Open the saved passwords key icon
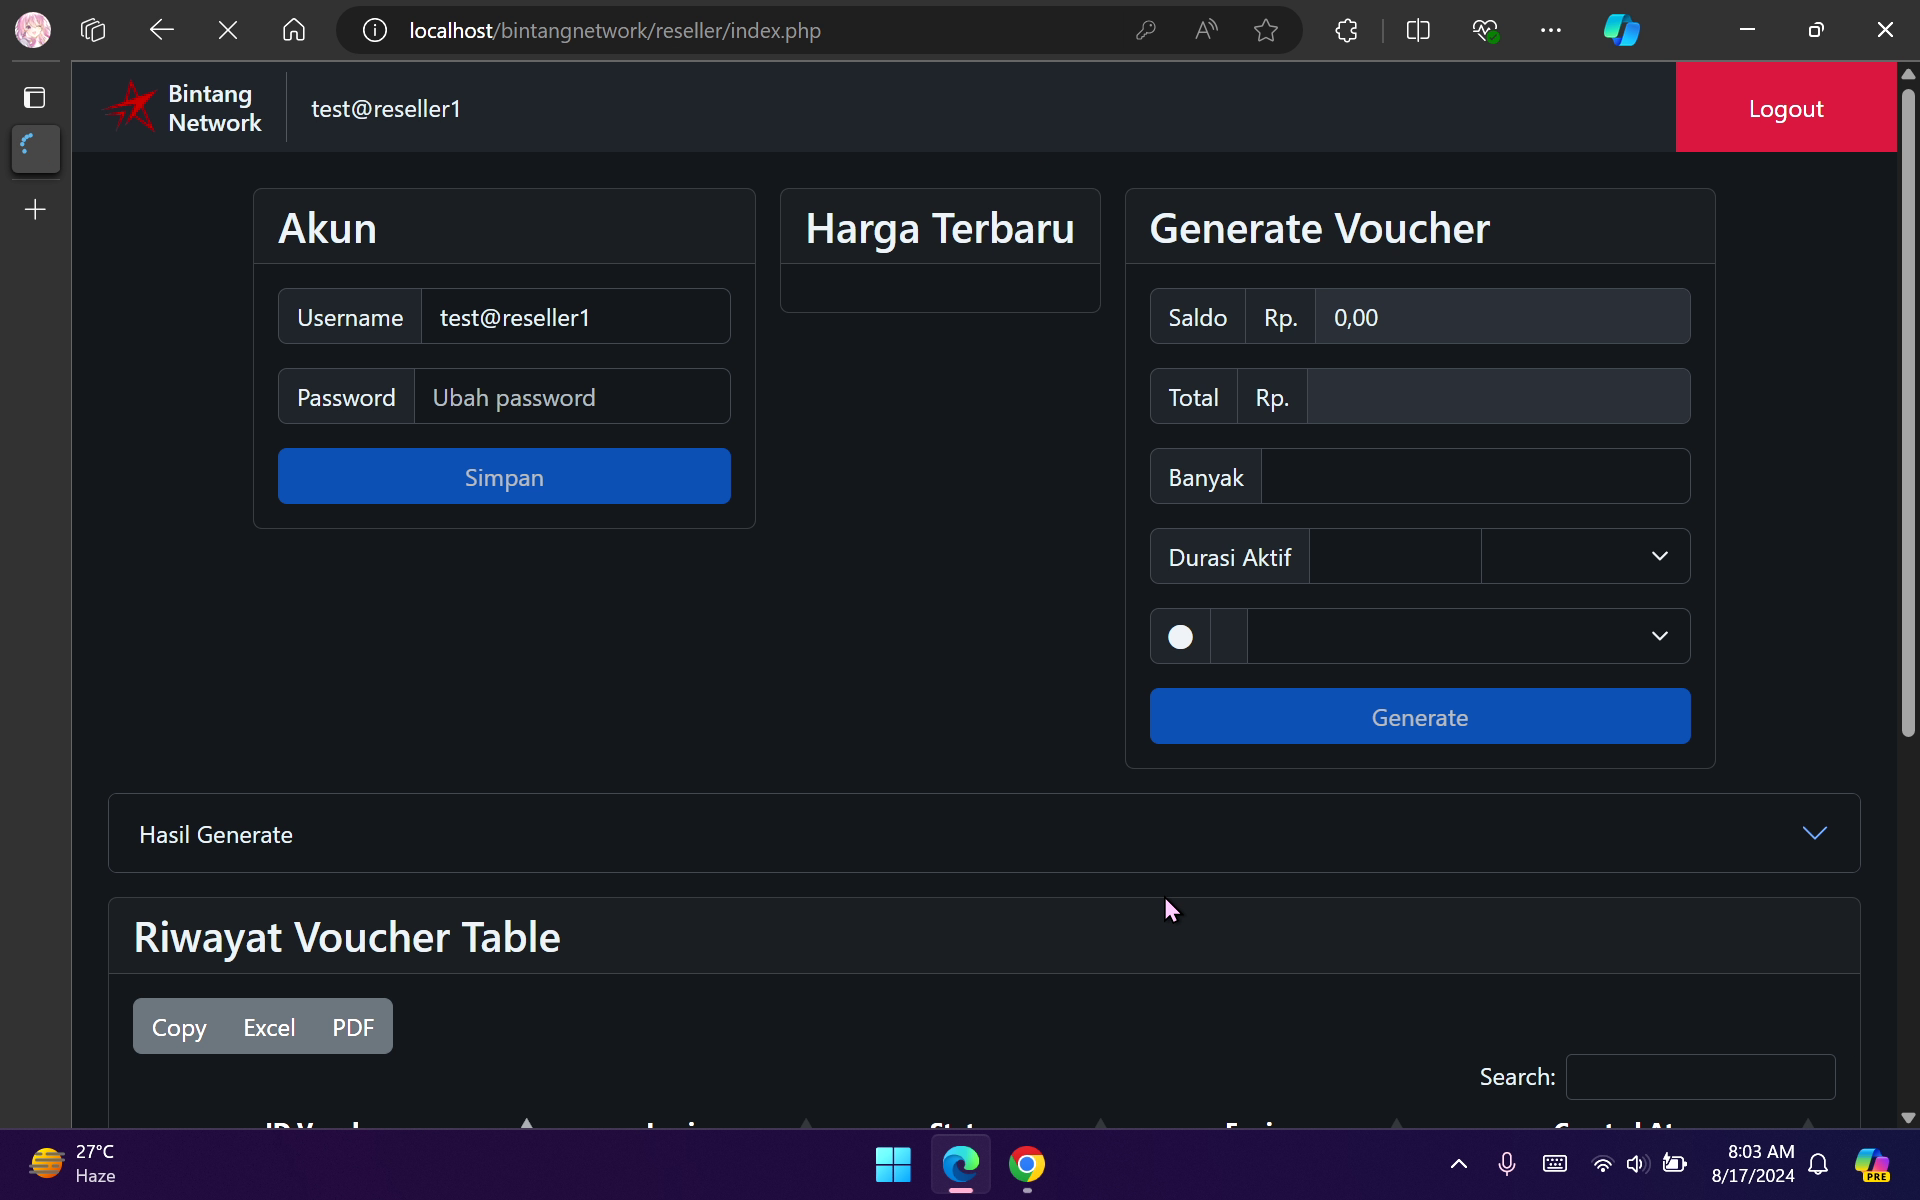The width and height of the screenshot is (1920, 1200). pos(1146,31)
